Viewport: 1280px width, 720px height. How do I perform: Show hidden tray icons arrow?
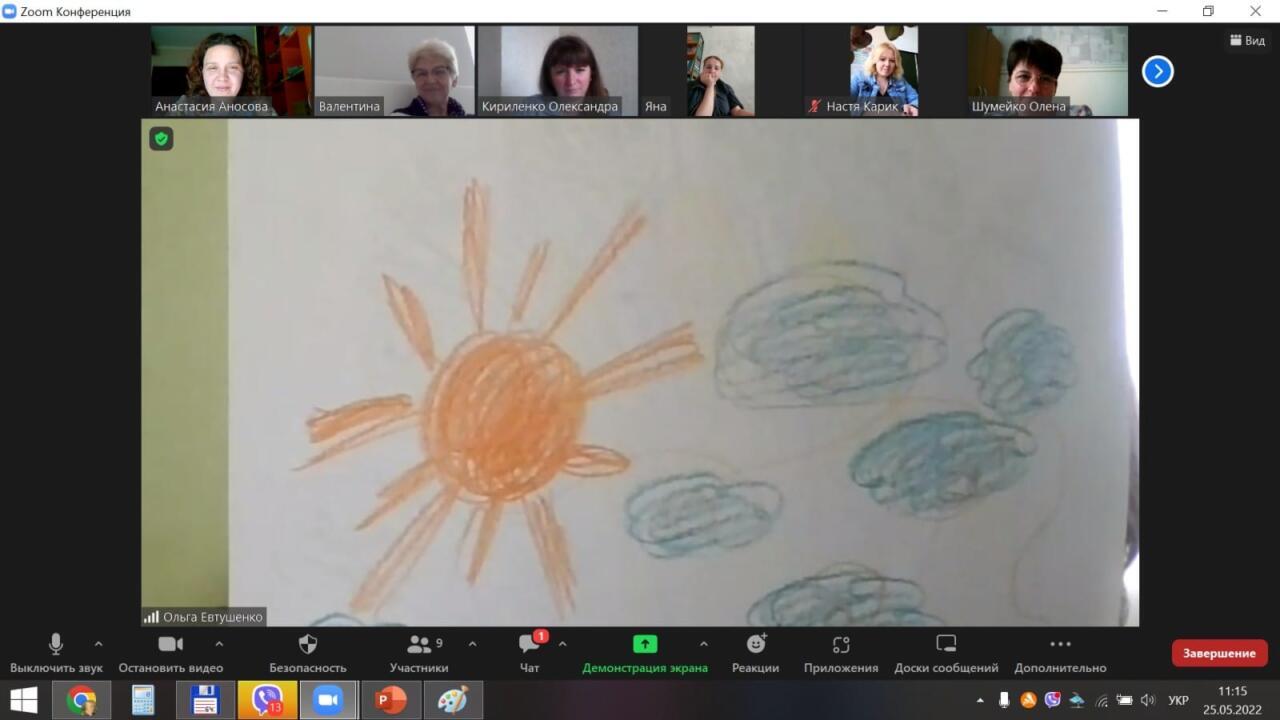tap(980, 700)
